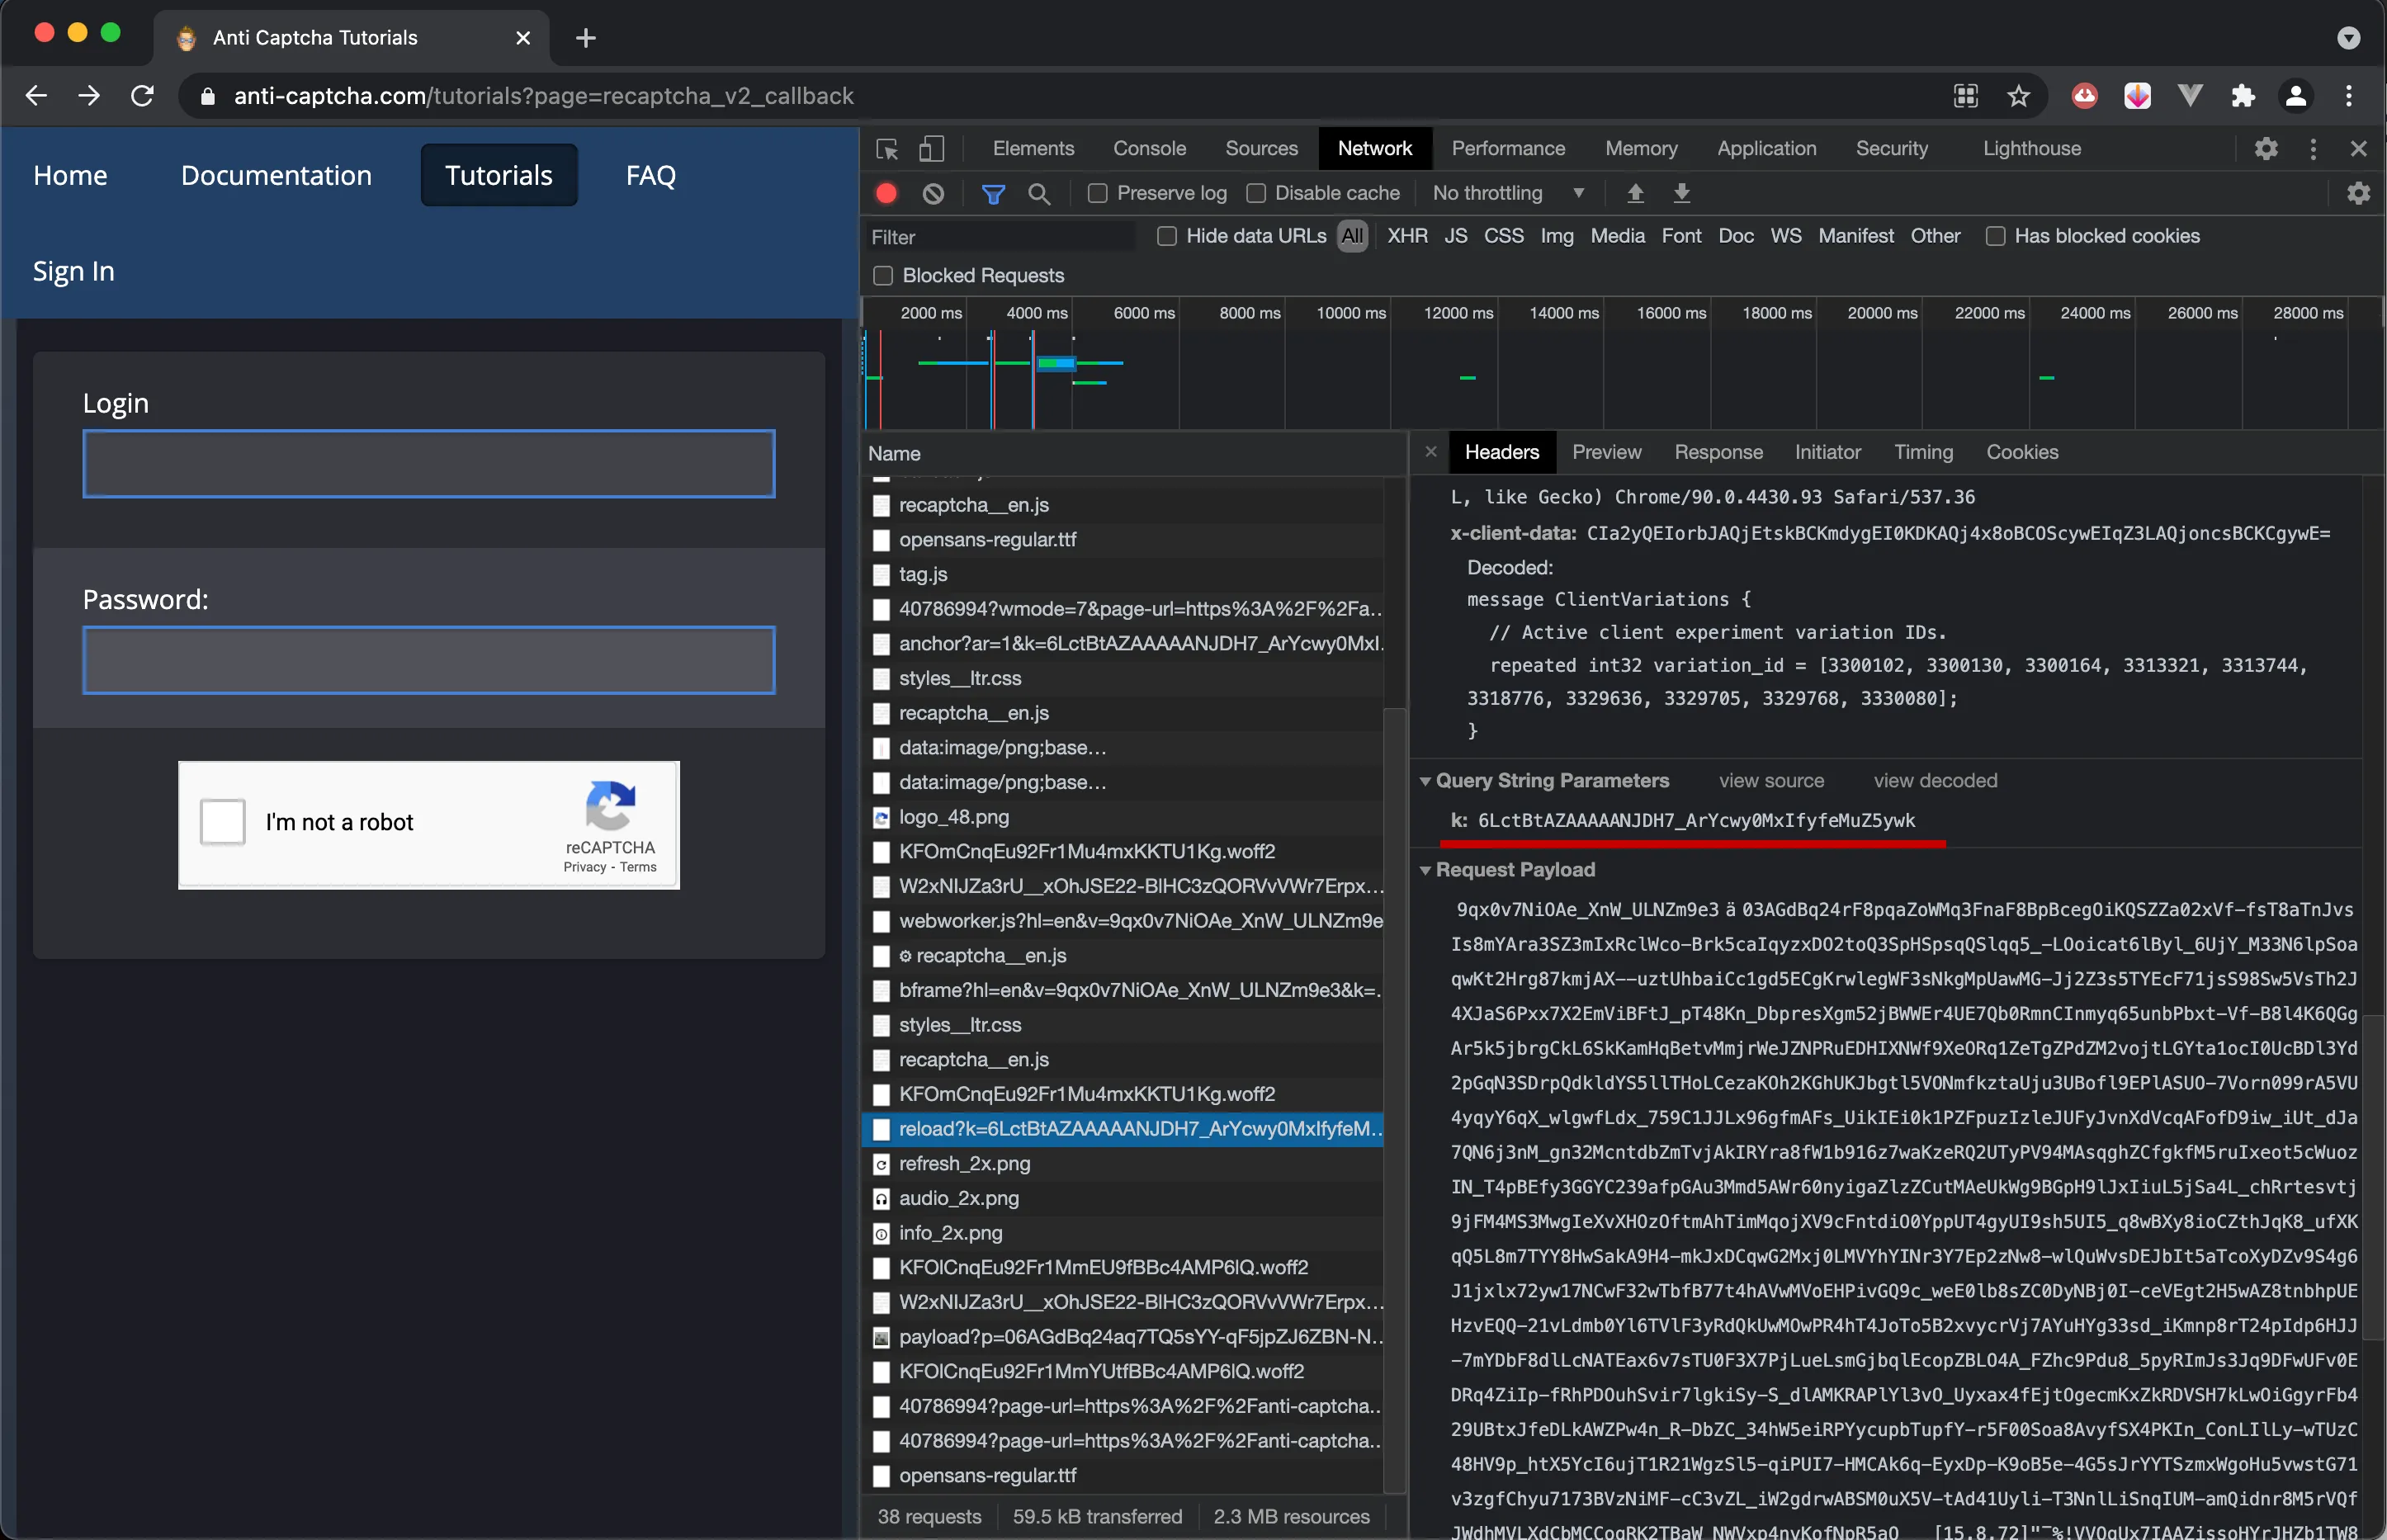Open network settings gear icon

pos(2358,193)
